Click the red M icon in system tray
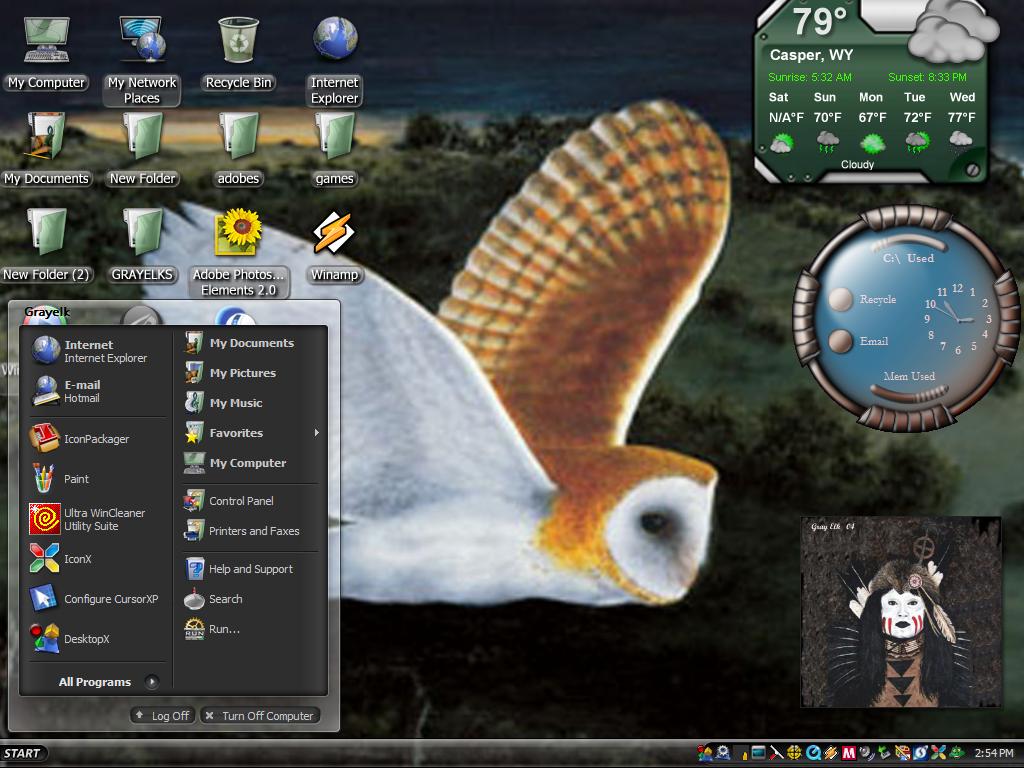This screenshot has height=768, width=1024. (x=848, y=753)
